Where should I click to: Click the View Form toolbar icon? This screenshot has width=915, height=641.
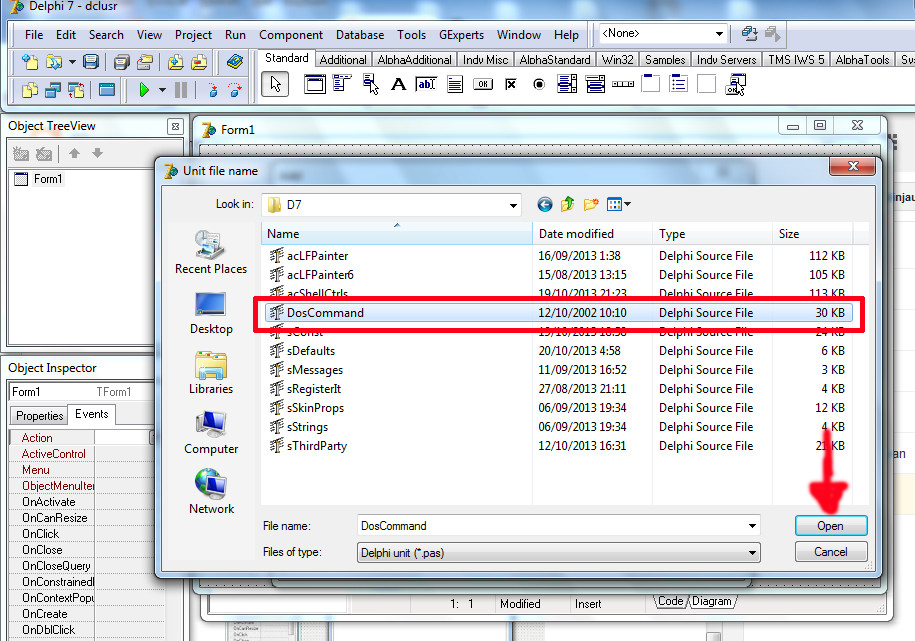point(53,90)
